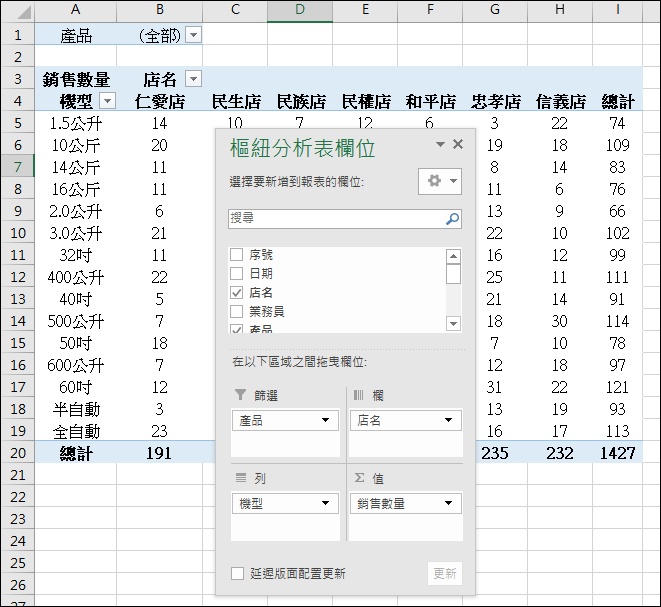
Task: Click the 篩選 area funnel icon
Action: (x=240, y=395)
